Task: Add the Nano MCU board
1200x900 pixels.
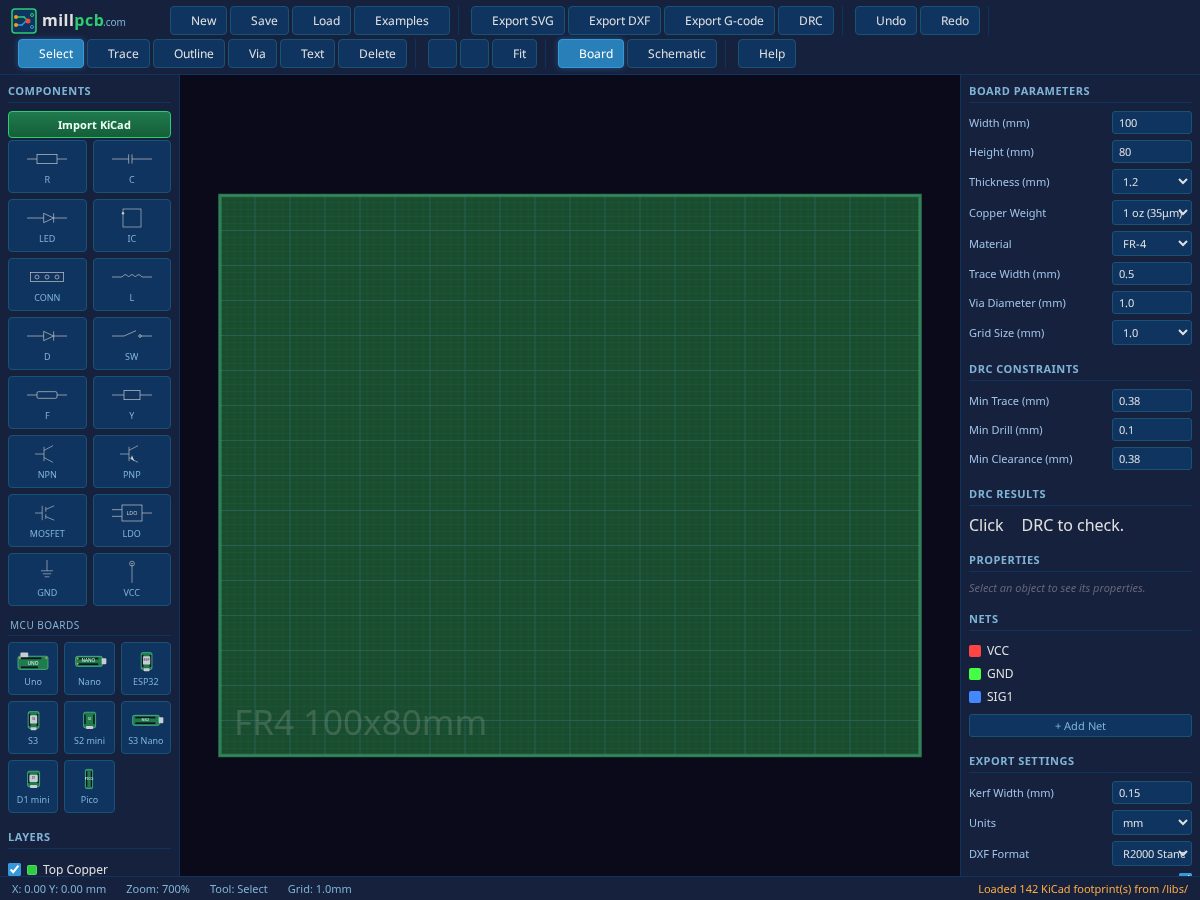Action: click(89, 668)
